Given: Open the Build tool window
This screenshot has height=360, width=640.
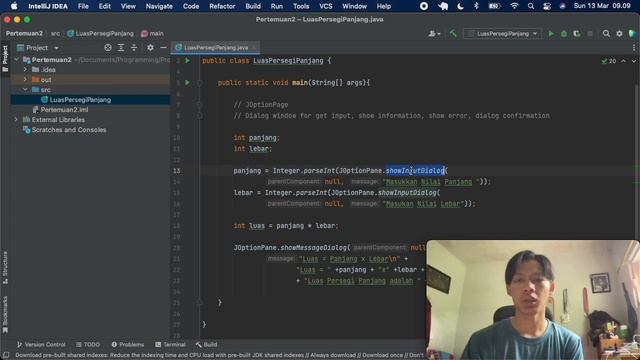Looking at the screenshot, I should click(x=206, y=345).
